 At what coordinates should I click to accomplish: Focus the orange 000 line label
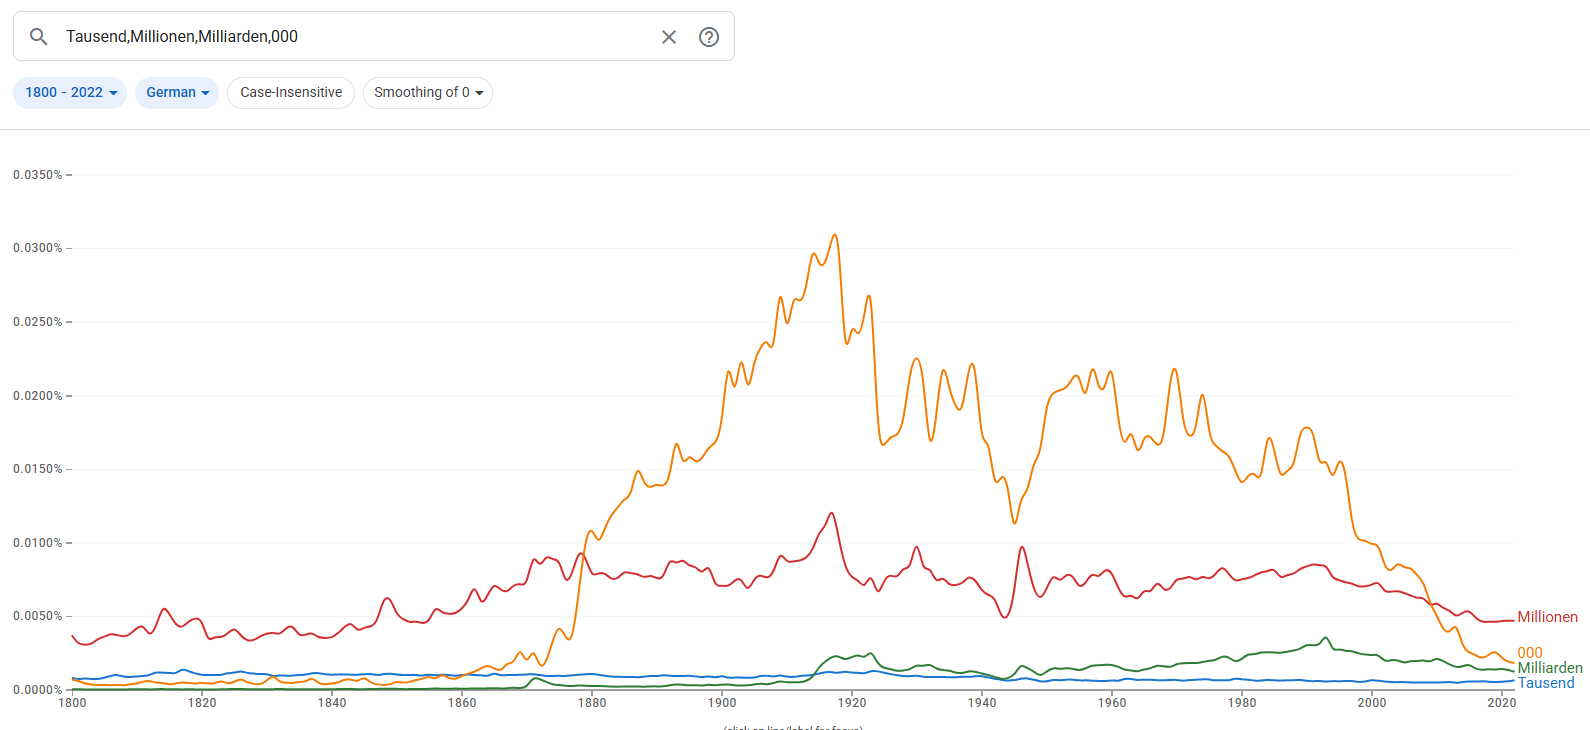point(1530,653)
